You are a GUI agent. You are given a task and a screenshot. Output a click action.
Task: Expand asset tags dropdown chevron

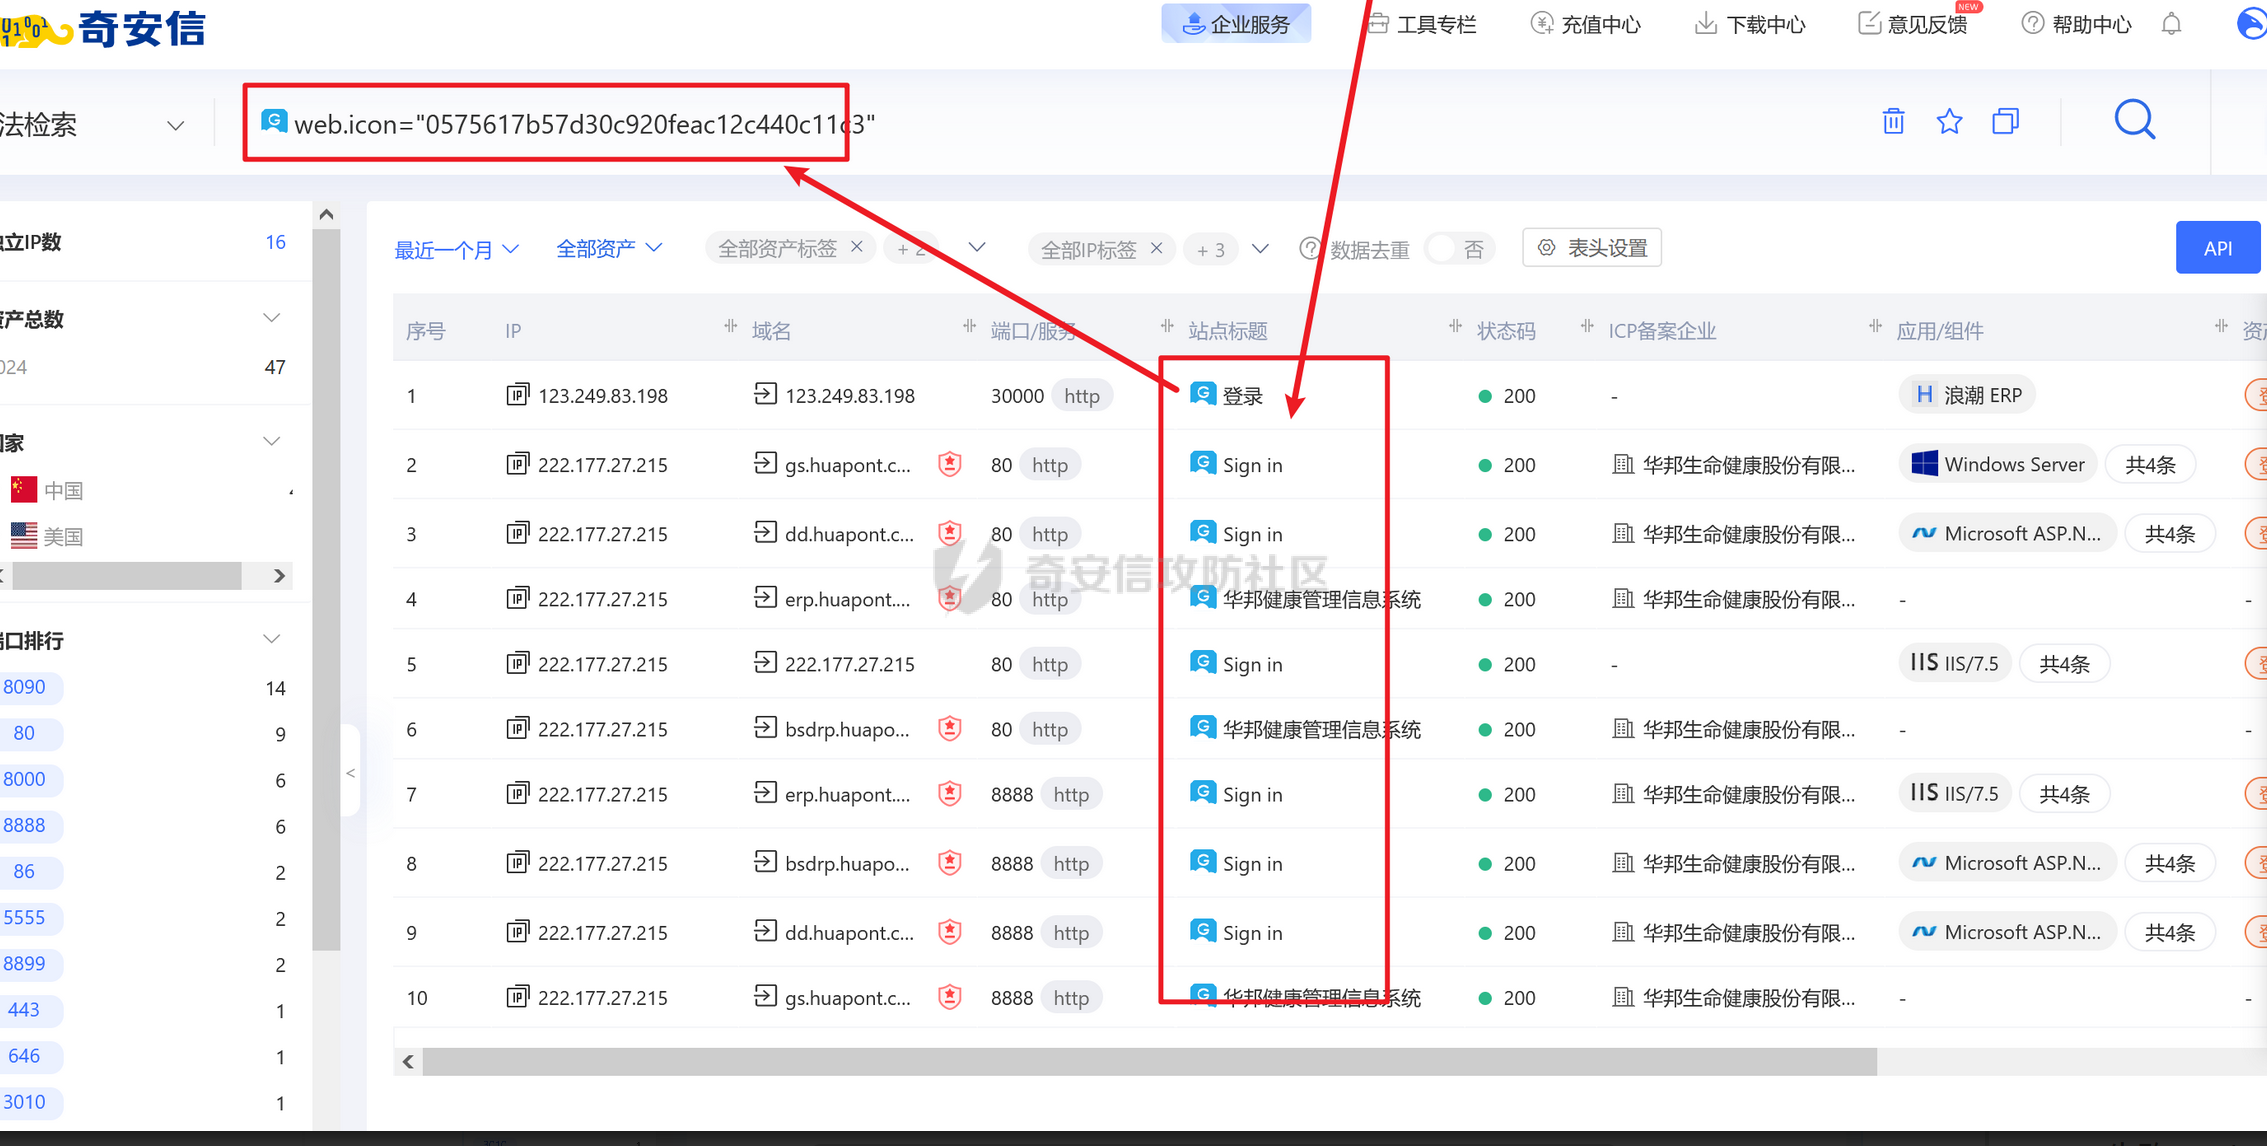pos(977,248)
